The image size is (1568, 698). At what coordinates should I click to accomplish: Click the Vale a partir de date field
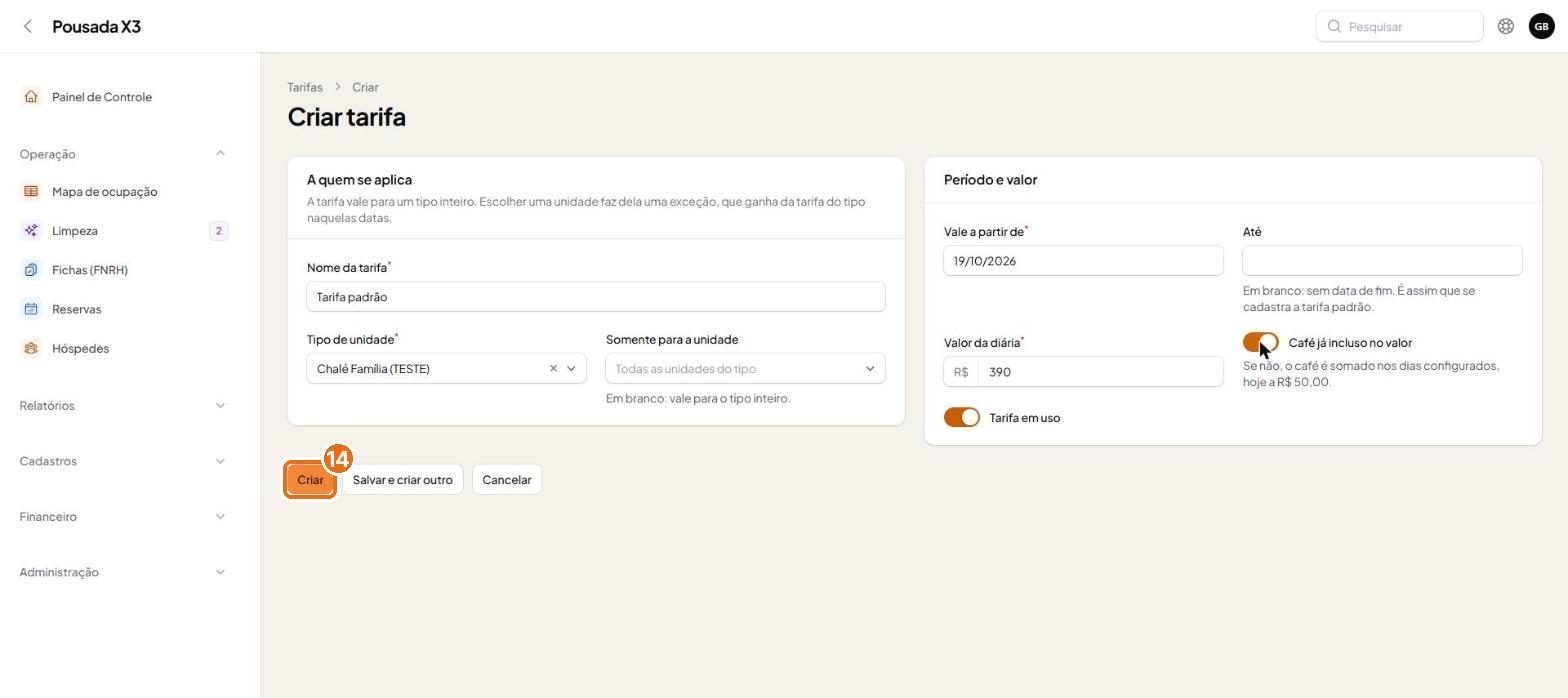[1083, 261]
